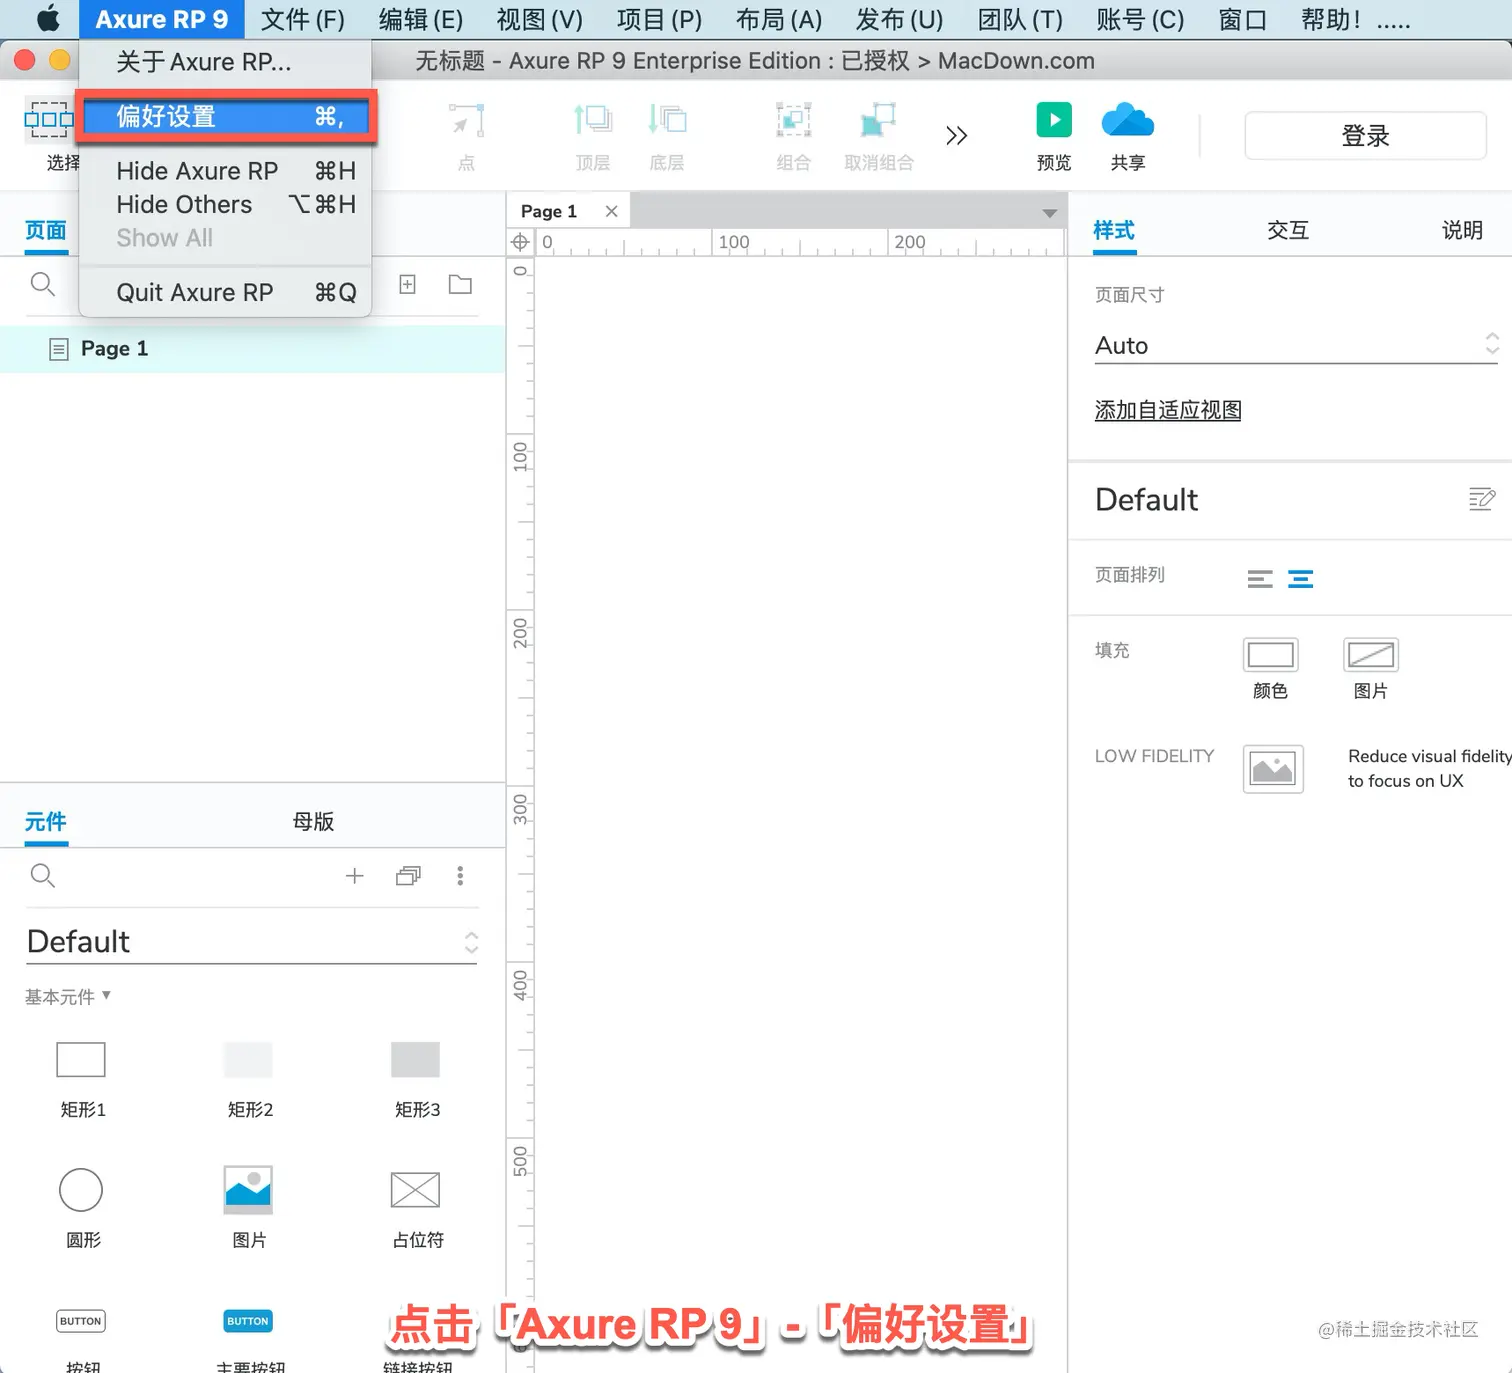Select 偏好设置 in the Axure menu
The height and width of the screenshot is (1373, 1512).
pos(228,117)
